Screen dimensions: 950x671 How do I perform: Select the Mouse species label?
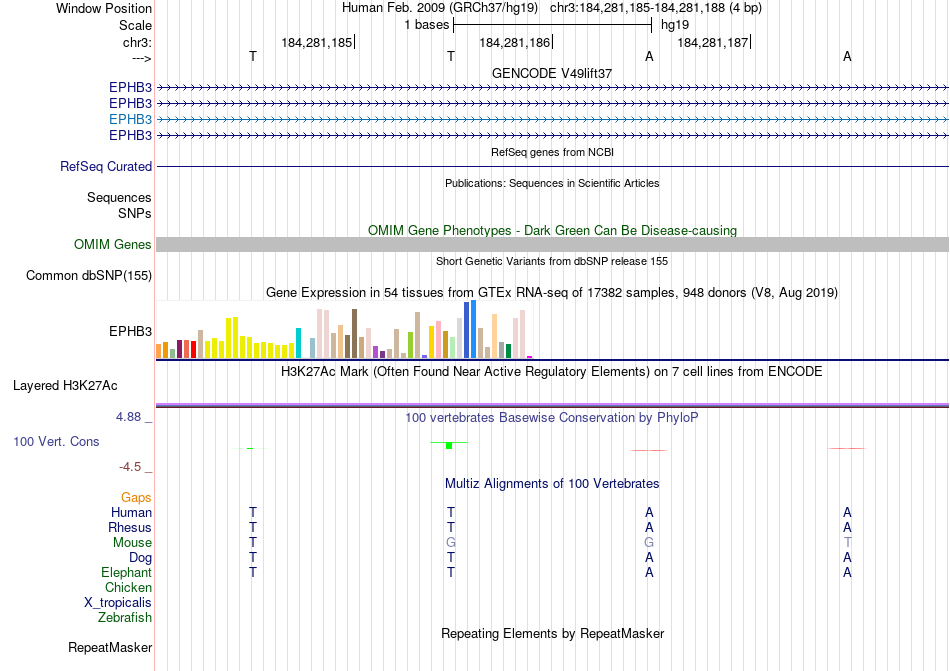pos(132,543)
